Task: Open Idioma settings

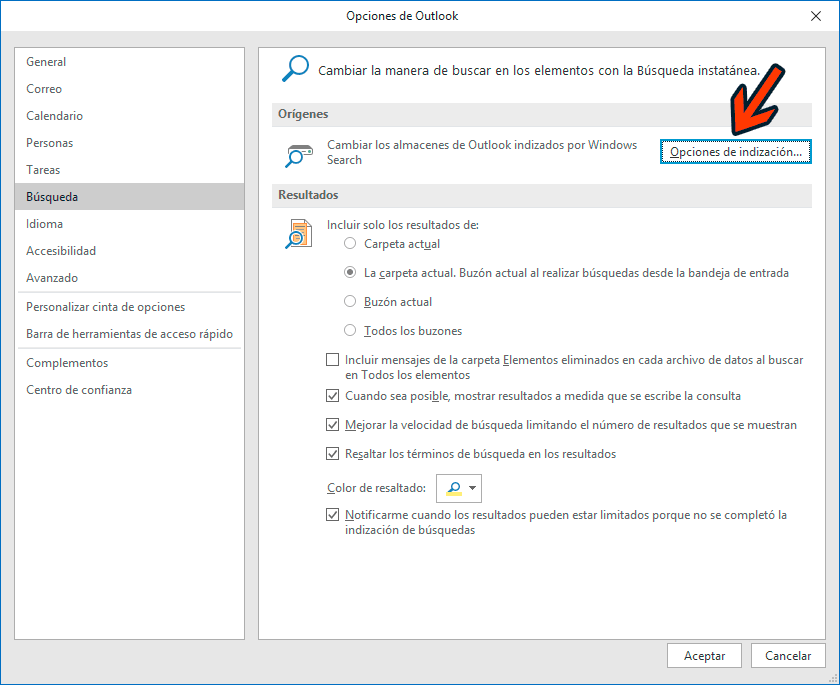Action: [x=130, y=224]
